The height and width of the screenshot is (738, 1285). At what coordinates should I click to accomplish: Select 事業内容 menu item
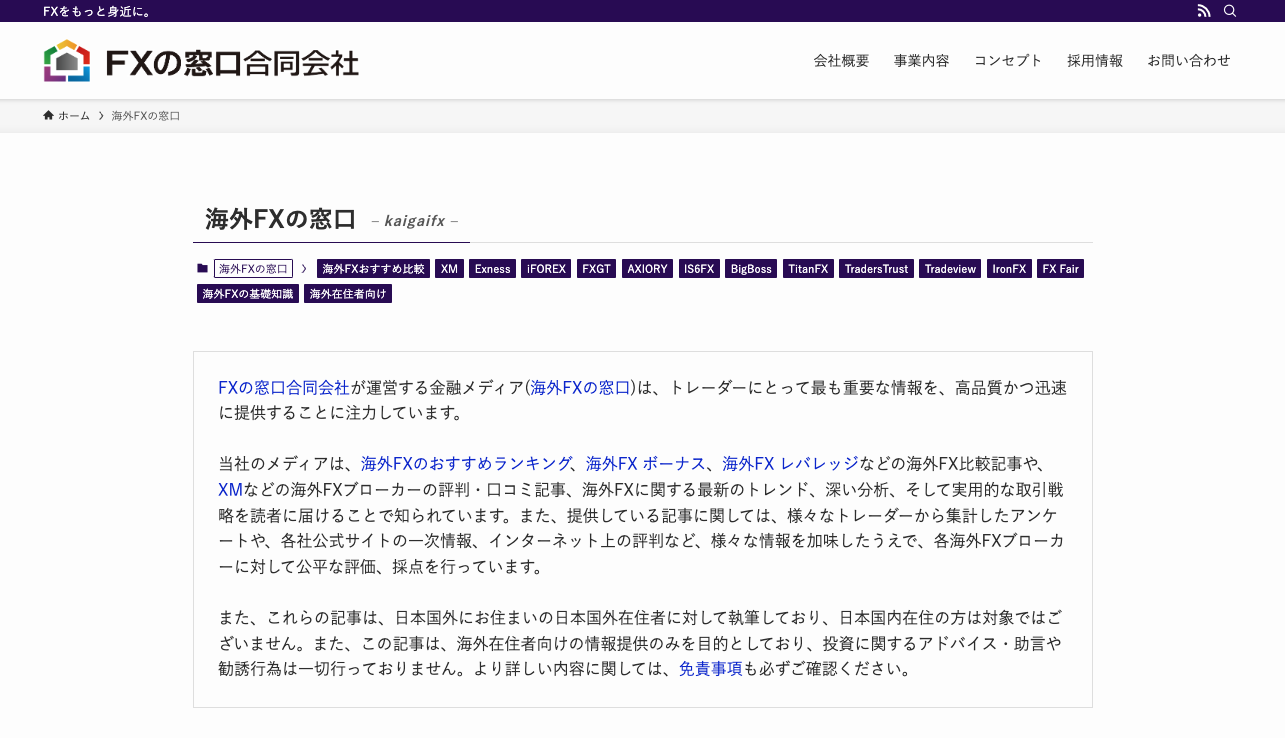click(x=921, y=61)
